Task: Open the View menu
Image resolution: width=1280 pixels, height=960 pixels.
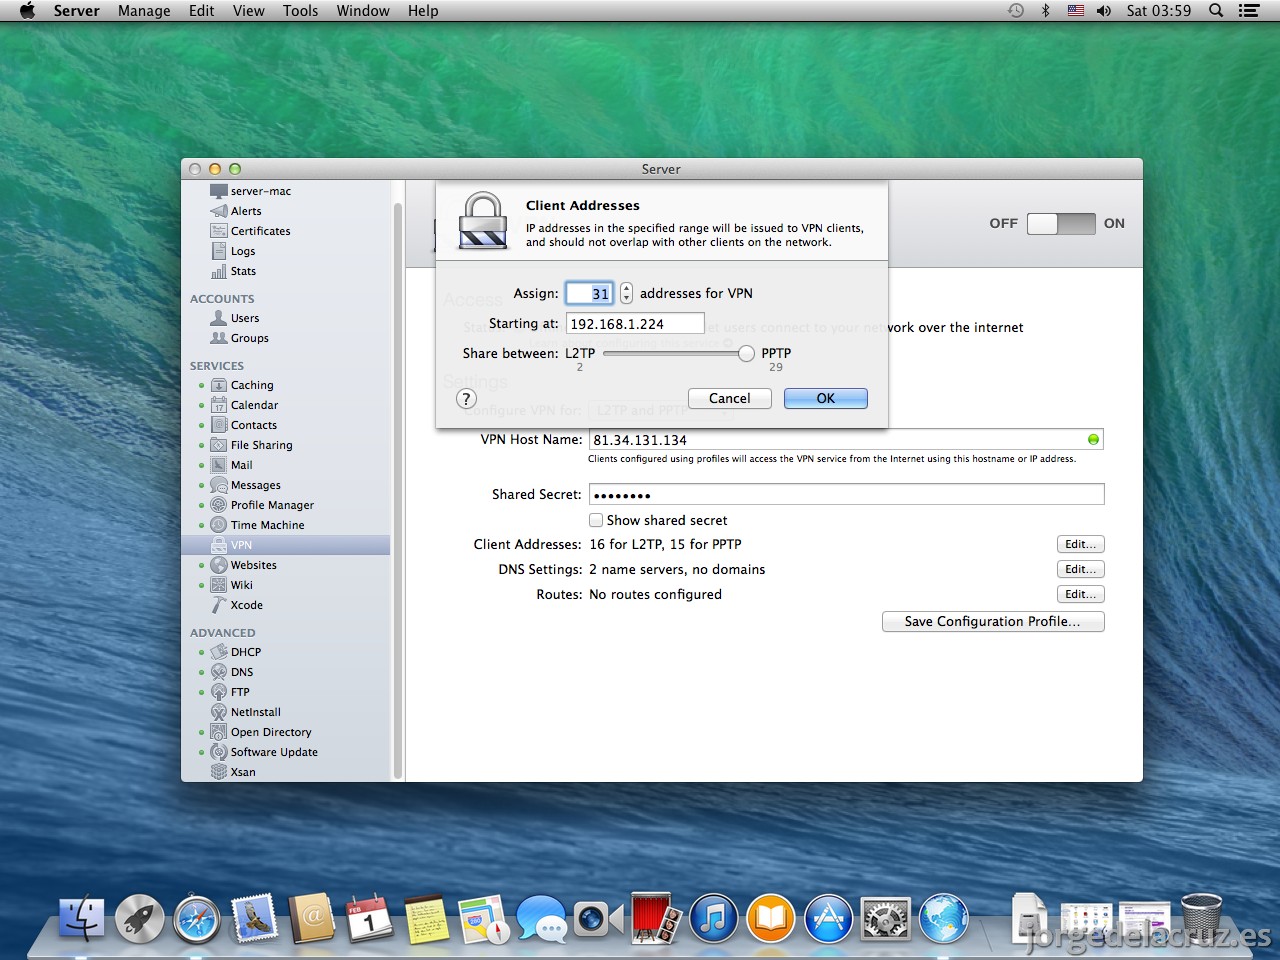Action: pos(249,11)
